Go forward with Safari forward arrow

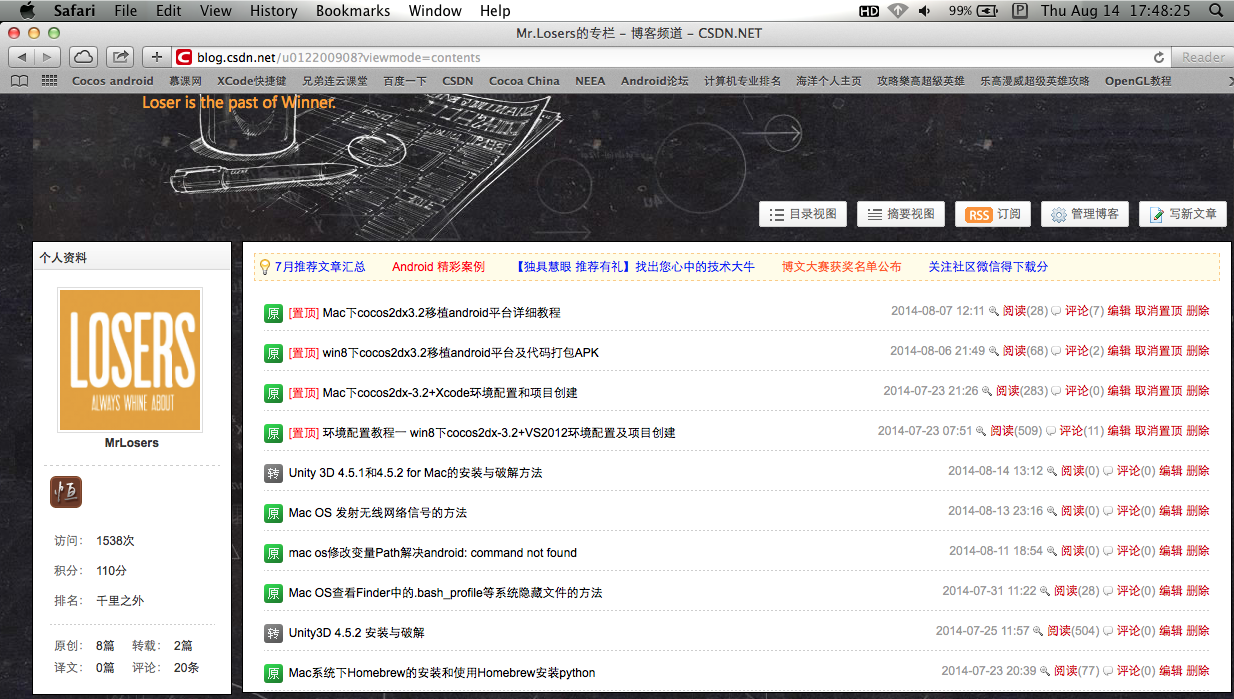[48, 57]
